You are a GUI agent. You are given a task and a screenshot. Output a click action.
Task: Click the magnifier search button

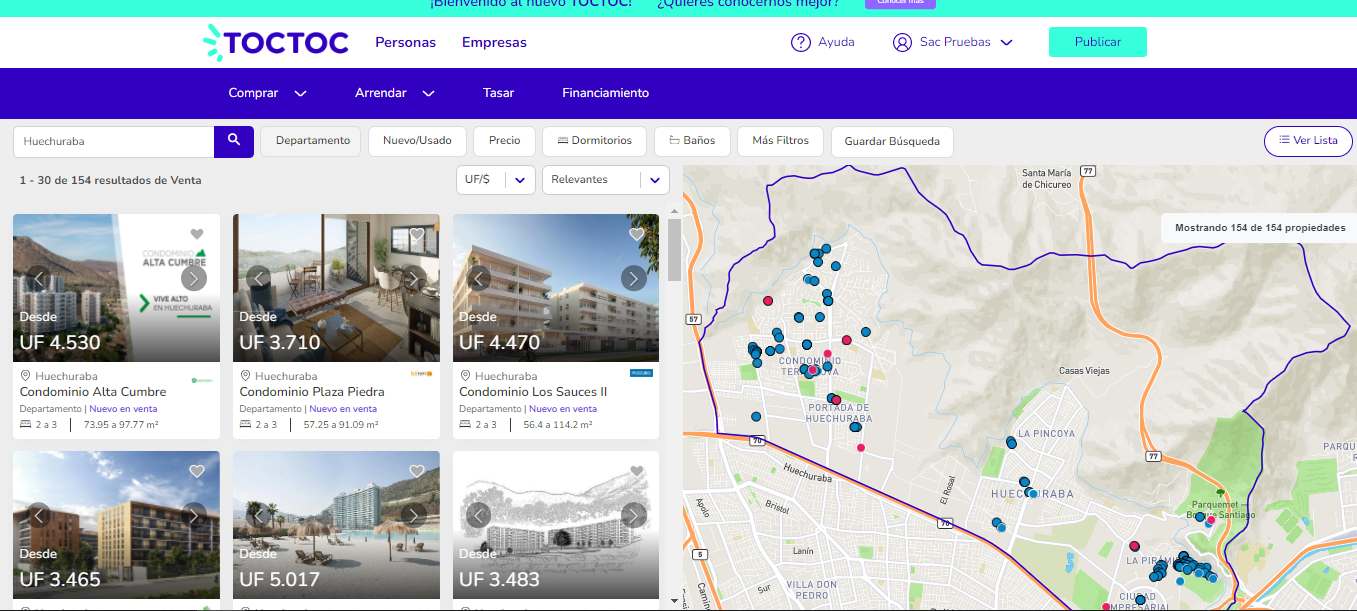(234, 141)
